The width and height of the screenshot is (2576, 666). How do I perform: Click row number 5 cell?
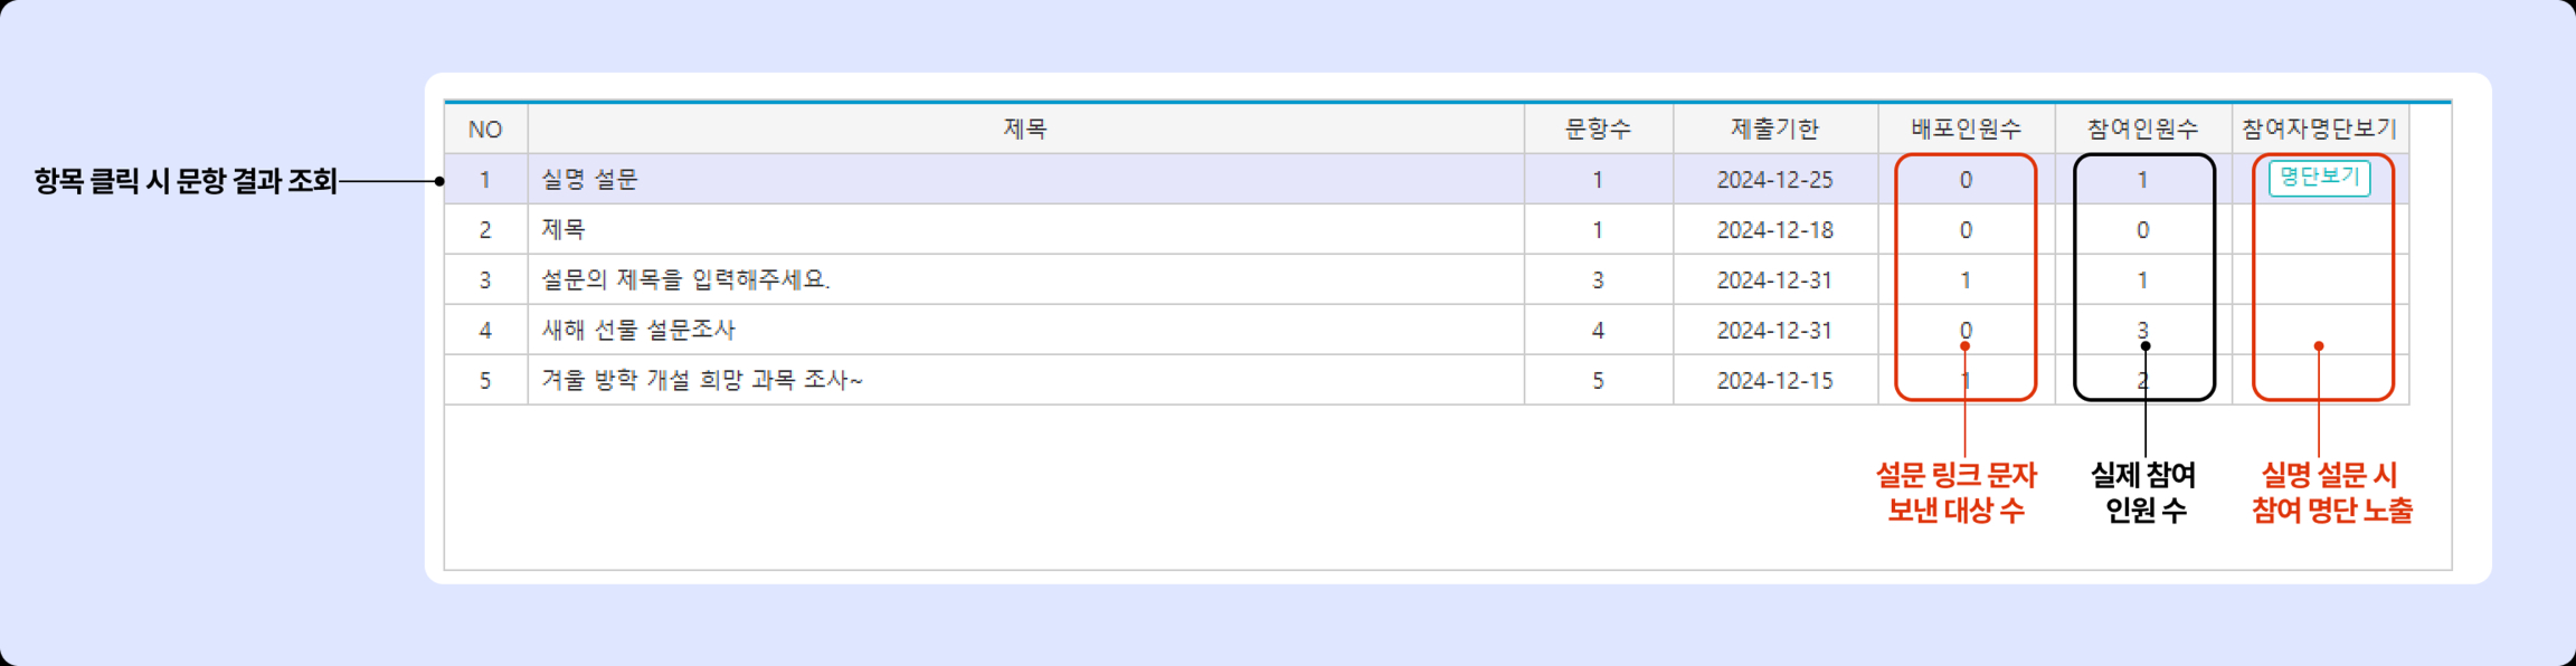[x=485, y=380]
